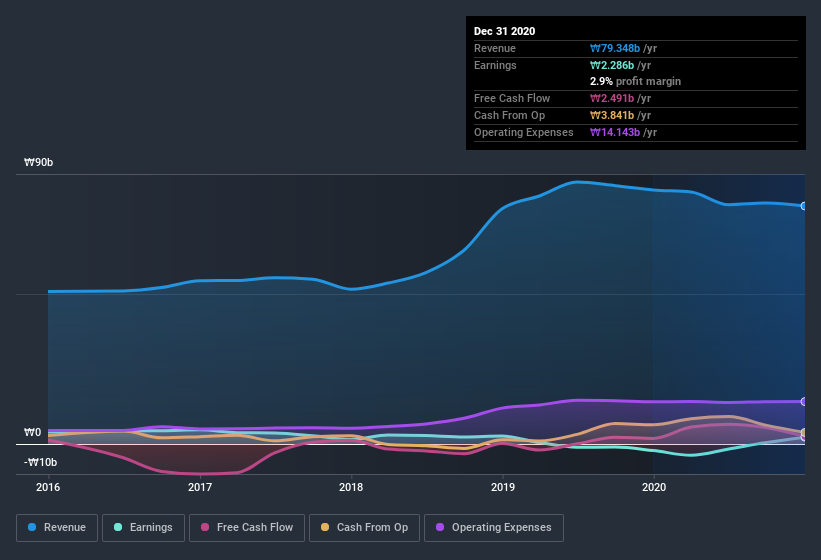Screen dimensions: 821x560
Task: Select the 2019 x-axis label
Action: click(503, 487)
